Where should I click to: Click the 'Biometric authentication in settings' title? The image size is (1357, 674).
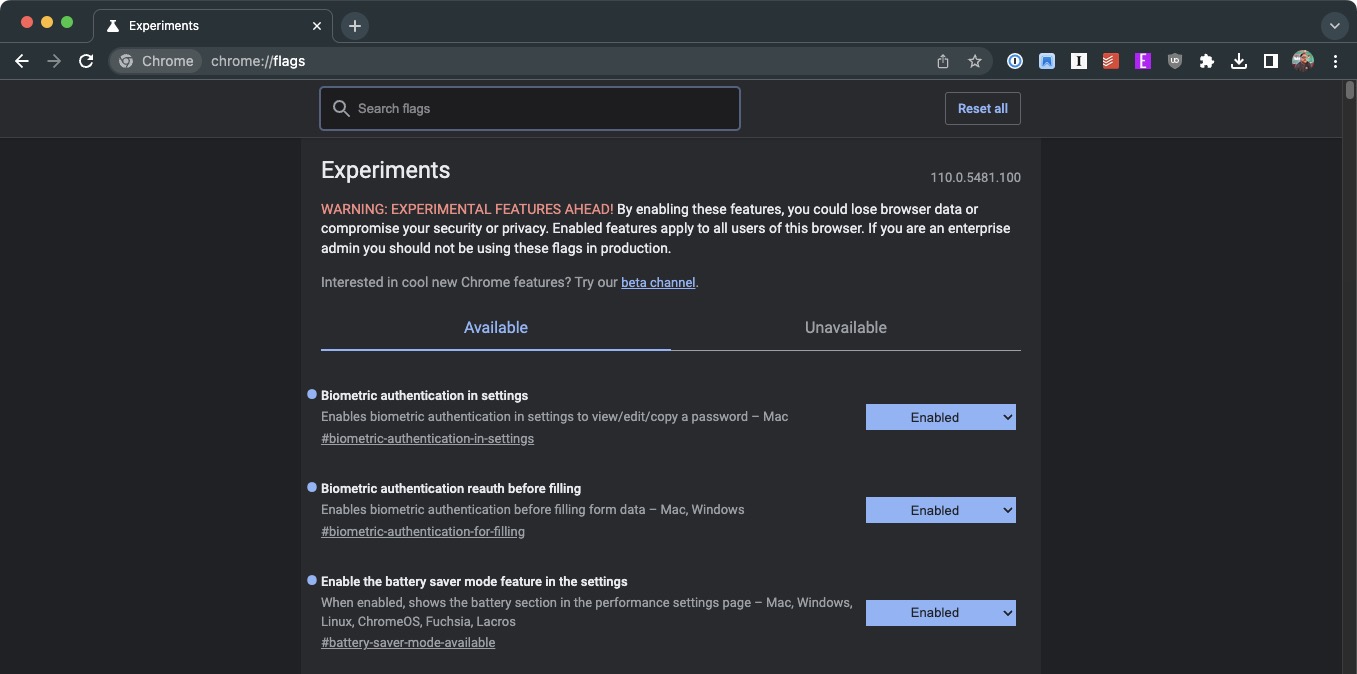click(424, 396)
